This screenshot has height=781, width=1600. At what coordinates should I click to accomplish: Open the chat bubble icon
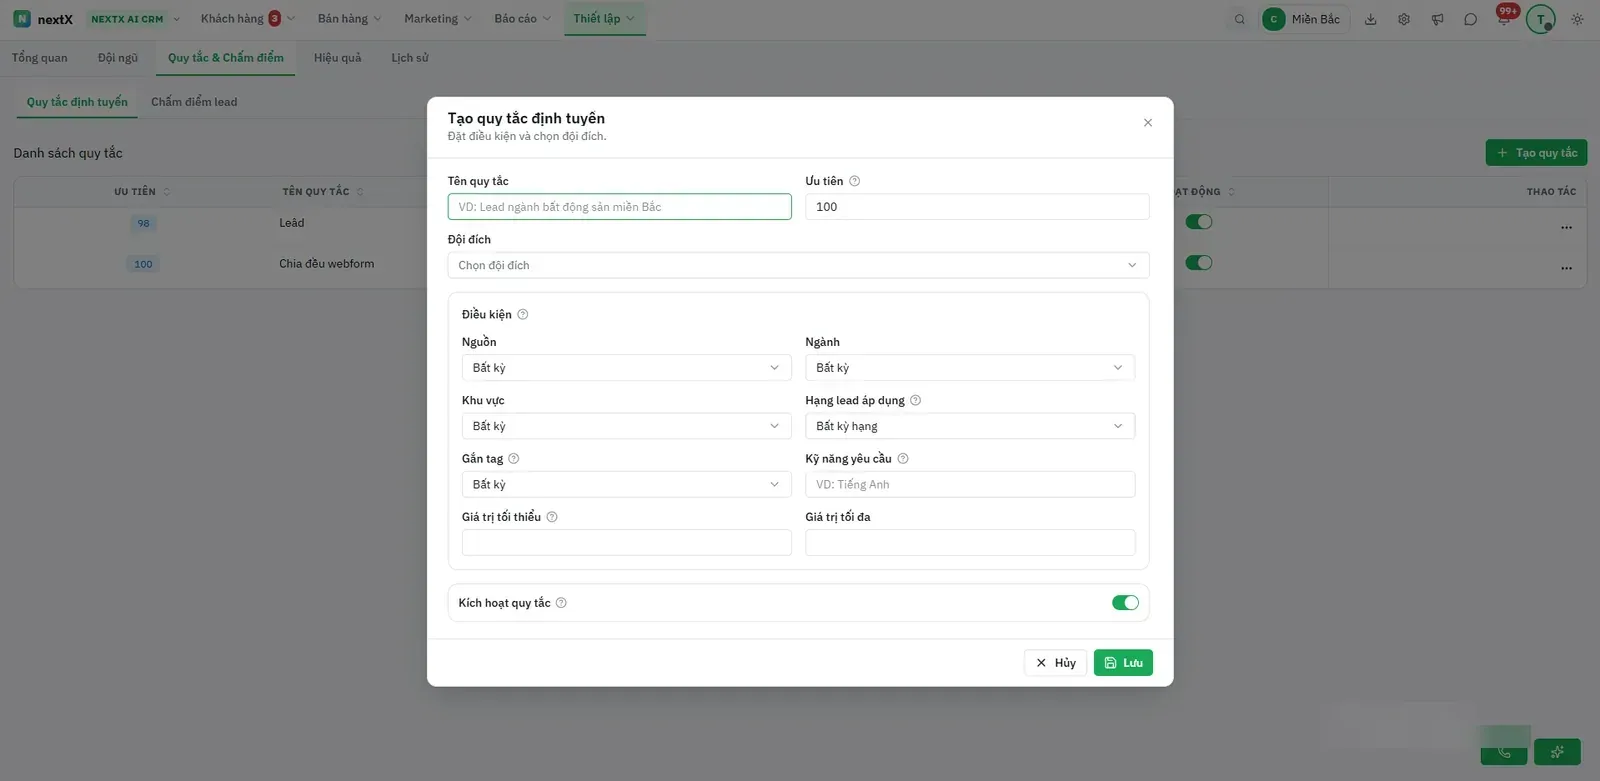(1470, 19)
